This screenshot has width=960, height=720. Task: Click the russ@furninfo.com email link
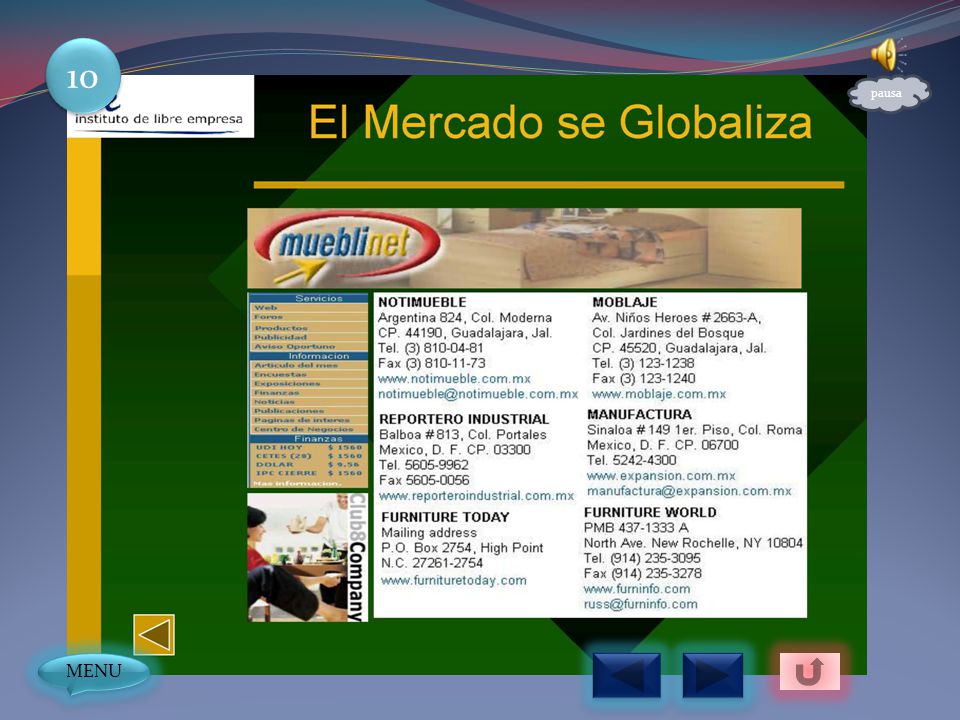[640, 604]
